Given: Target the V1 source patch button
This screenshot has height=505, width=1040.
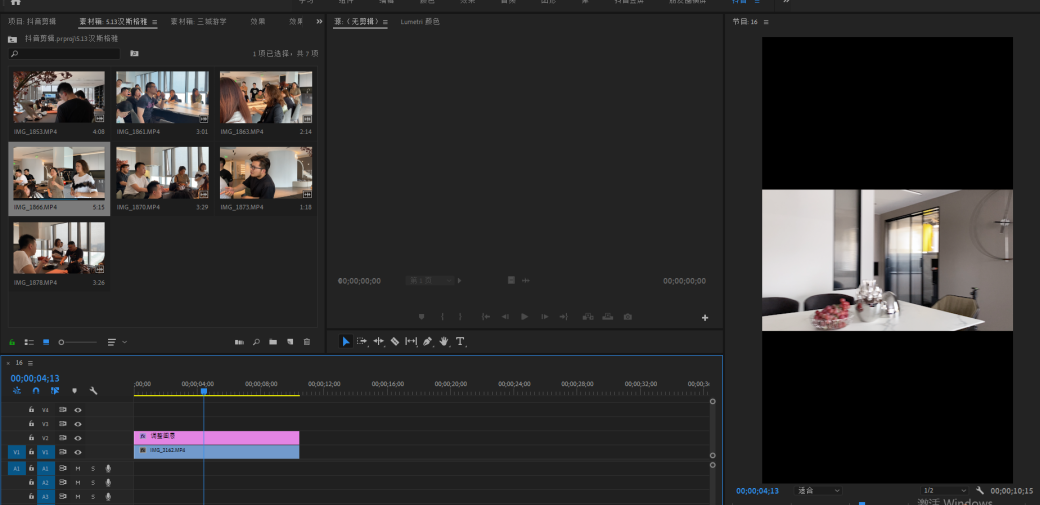Looking at the screenshot, I should 17,452.
